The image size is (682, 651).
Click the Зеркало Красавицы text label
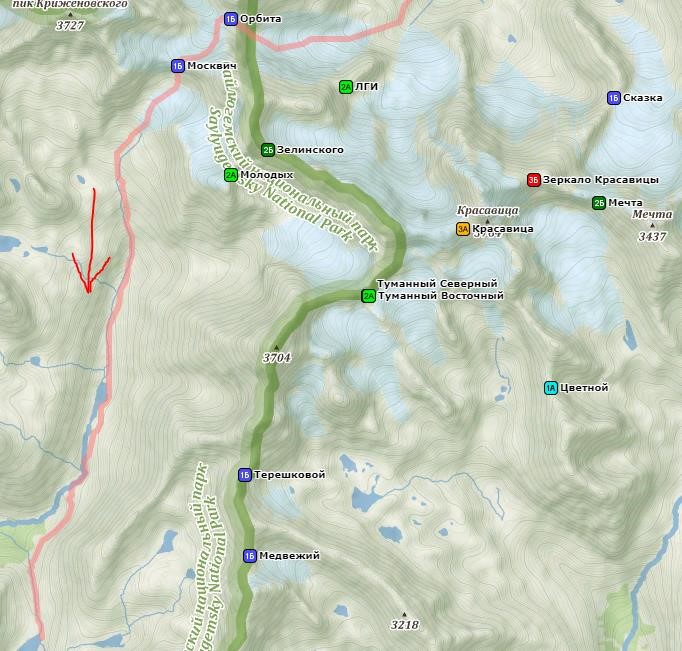(x=601, y=180)
